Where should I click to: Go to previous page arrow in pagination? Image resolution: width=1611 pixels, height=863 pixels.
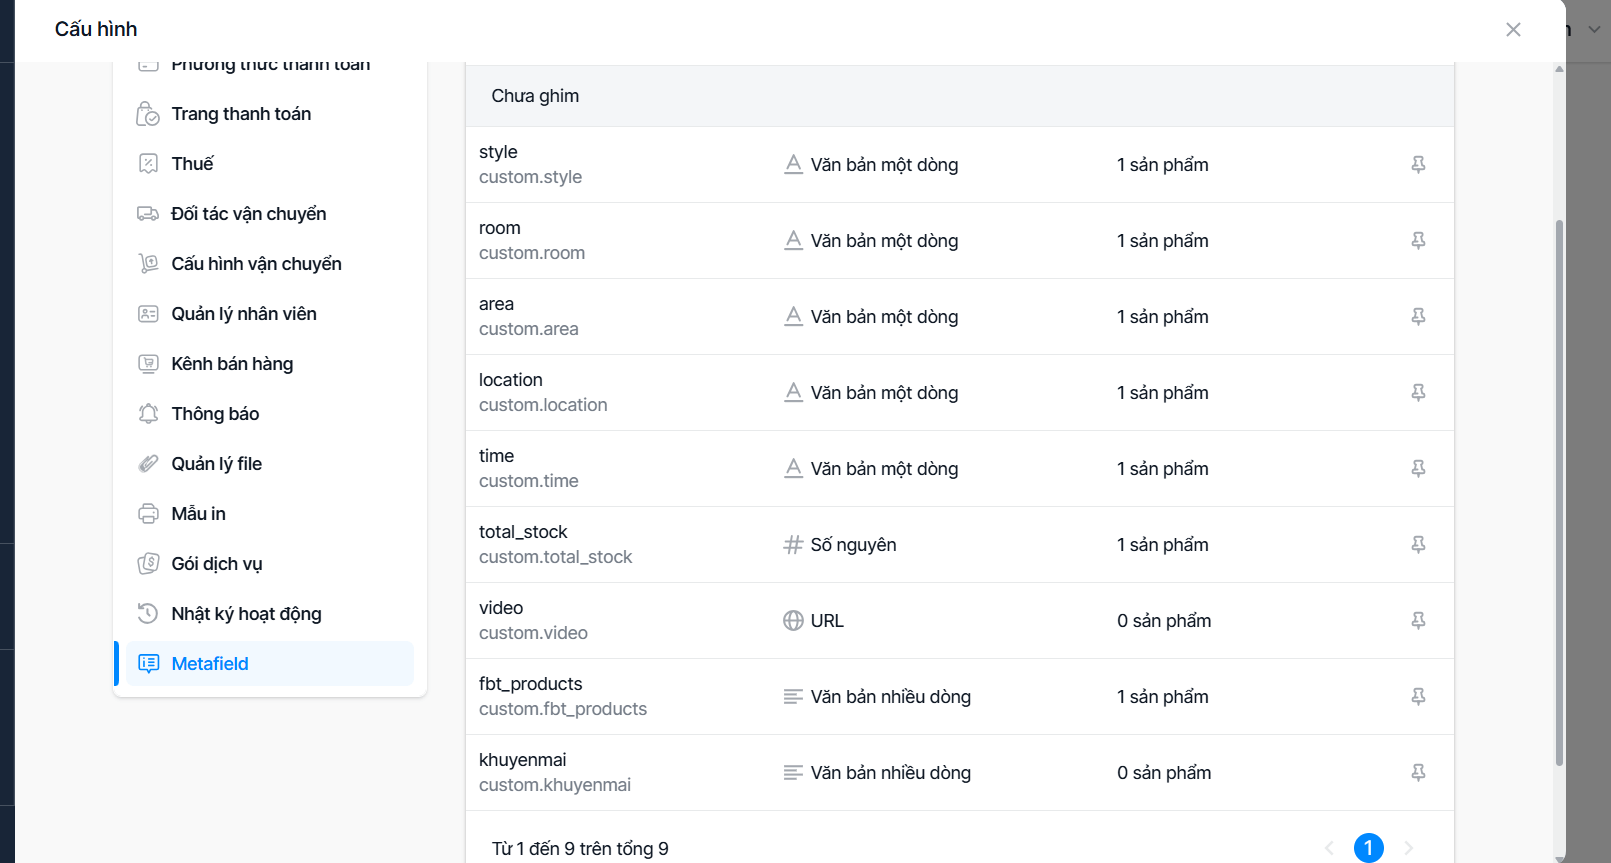pos(1329,848)
